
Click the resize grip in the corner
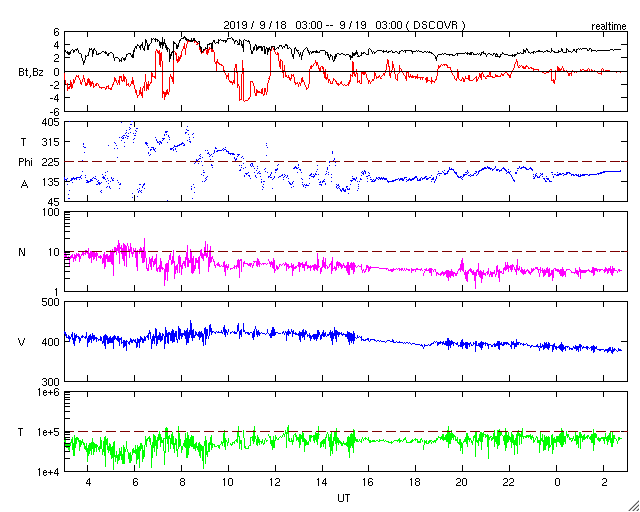633,505
